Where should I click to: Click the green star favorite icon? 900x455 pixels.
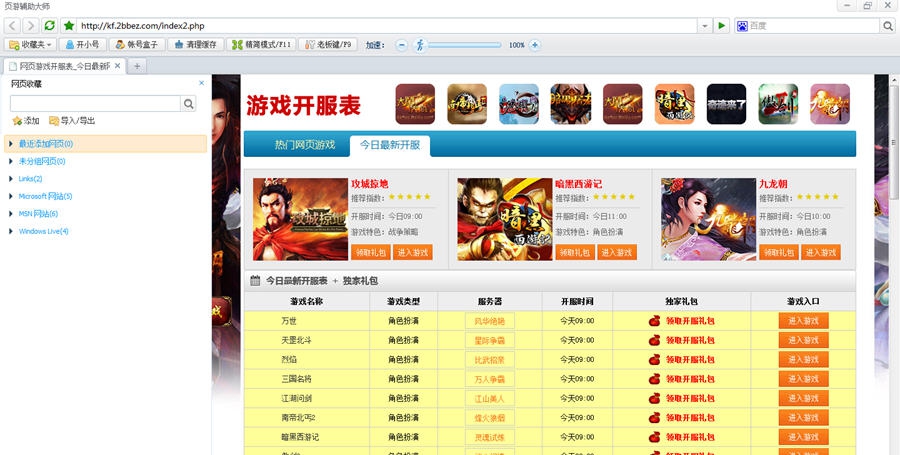click(69, 26)
